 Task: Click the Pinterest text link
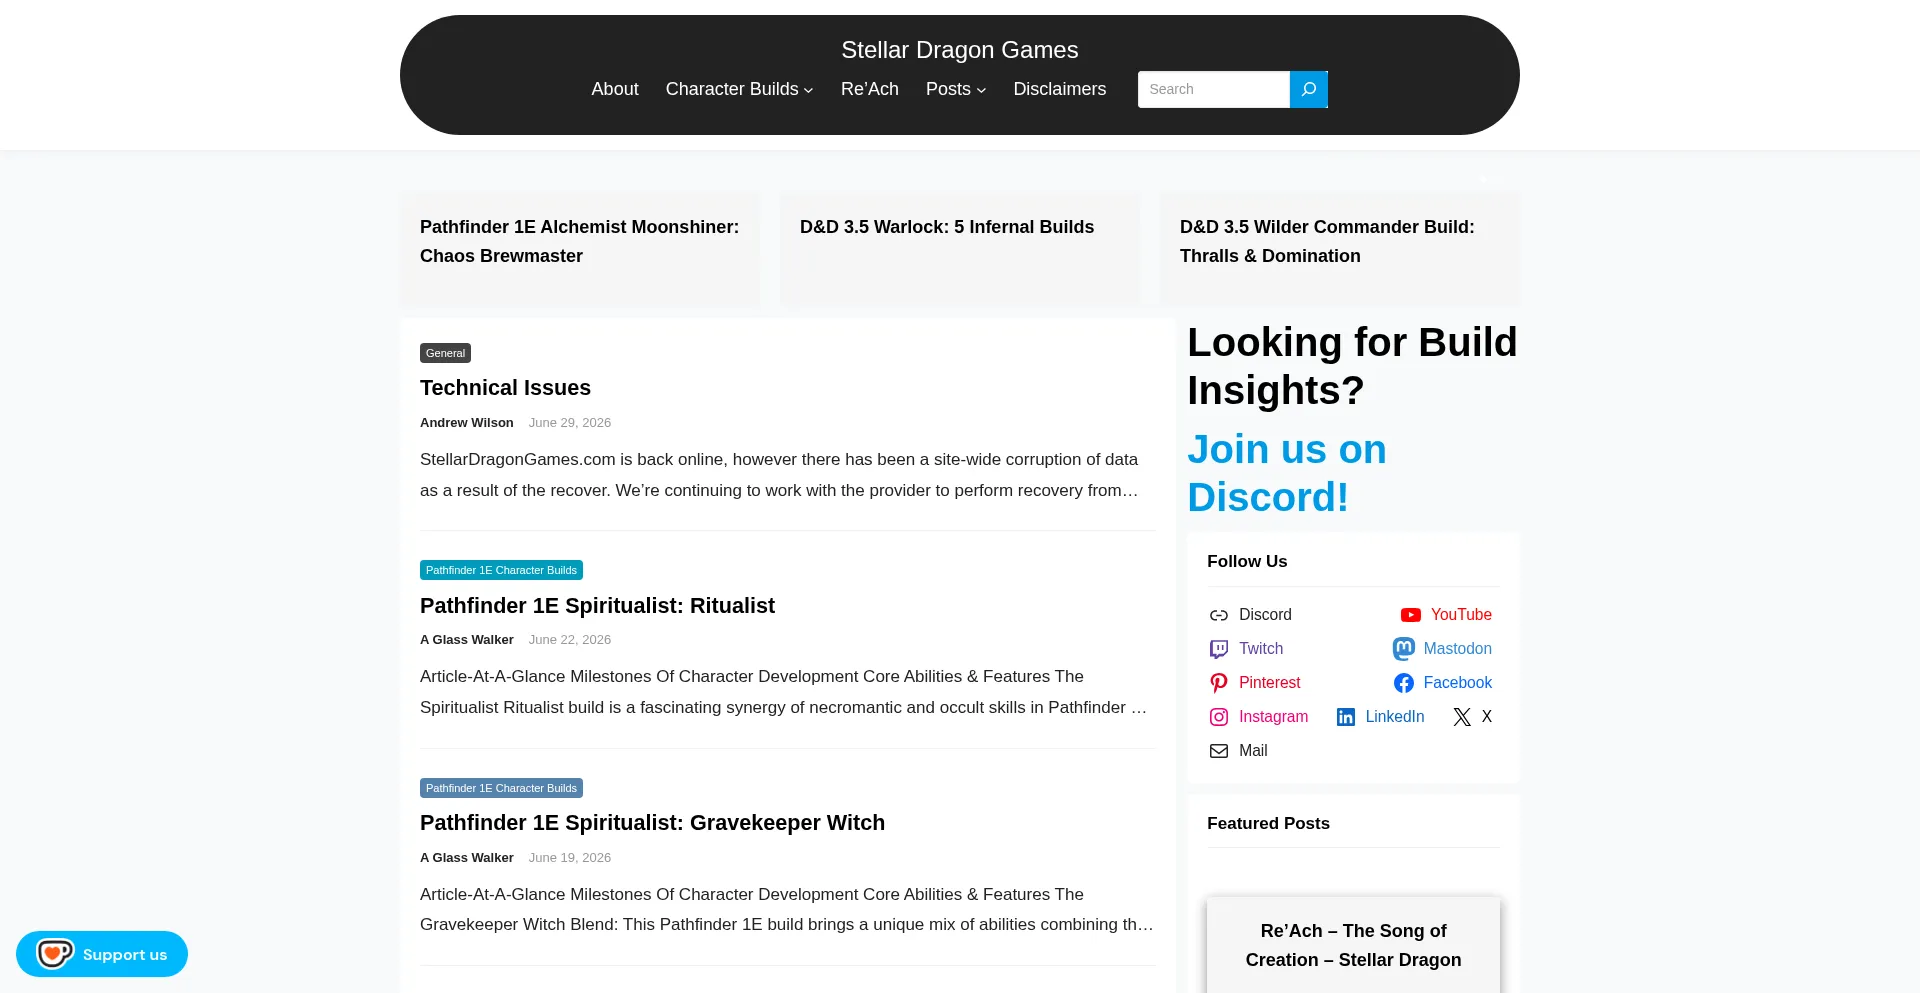pyautogui.click(x=1269, y=683)
